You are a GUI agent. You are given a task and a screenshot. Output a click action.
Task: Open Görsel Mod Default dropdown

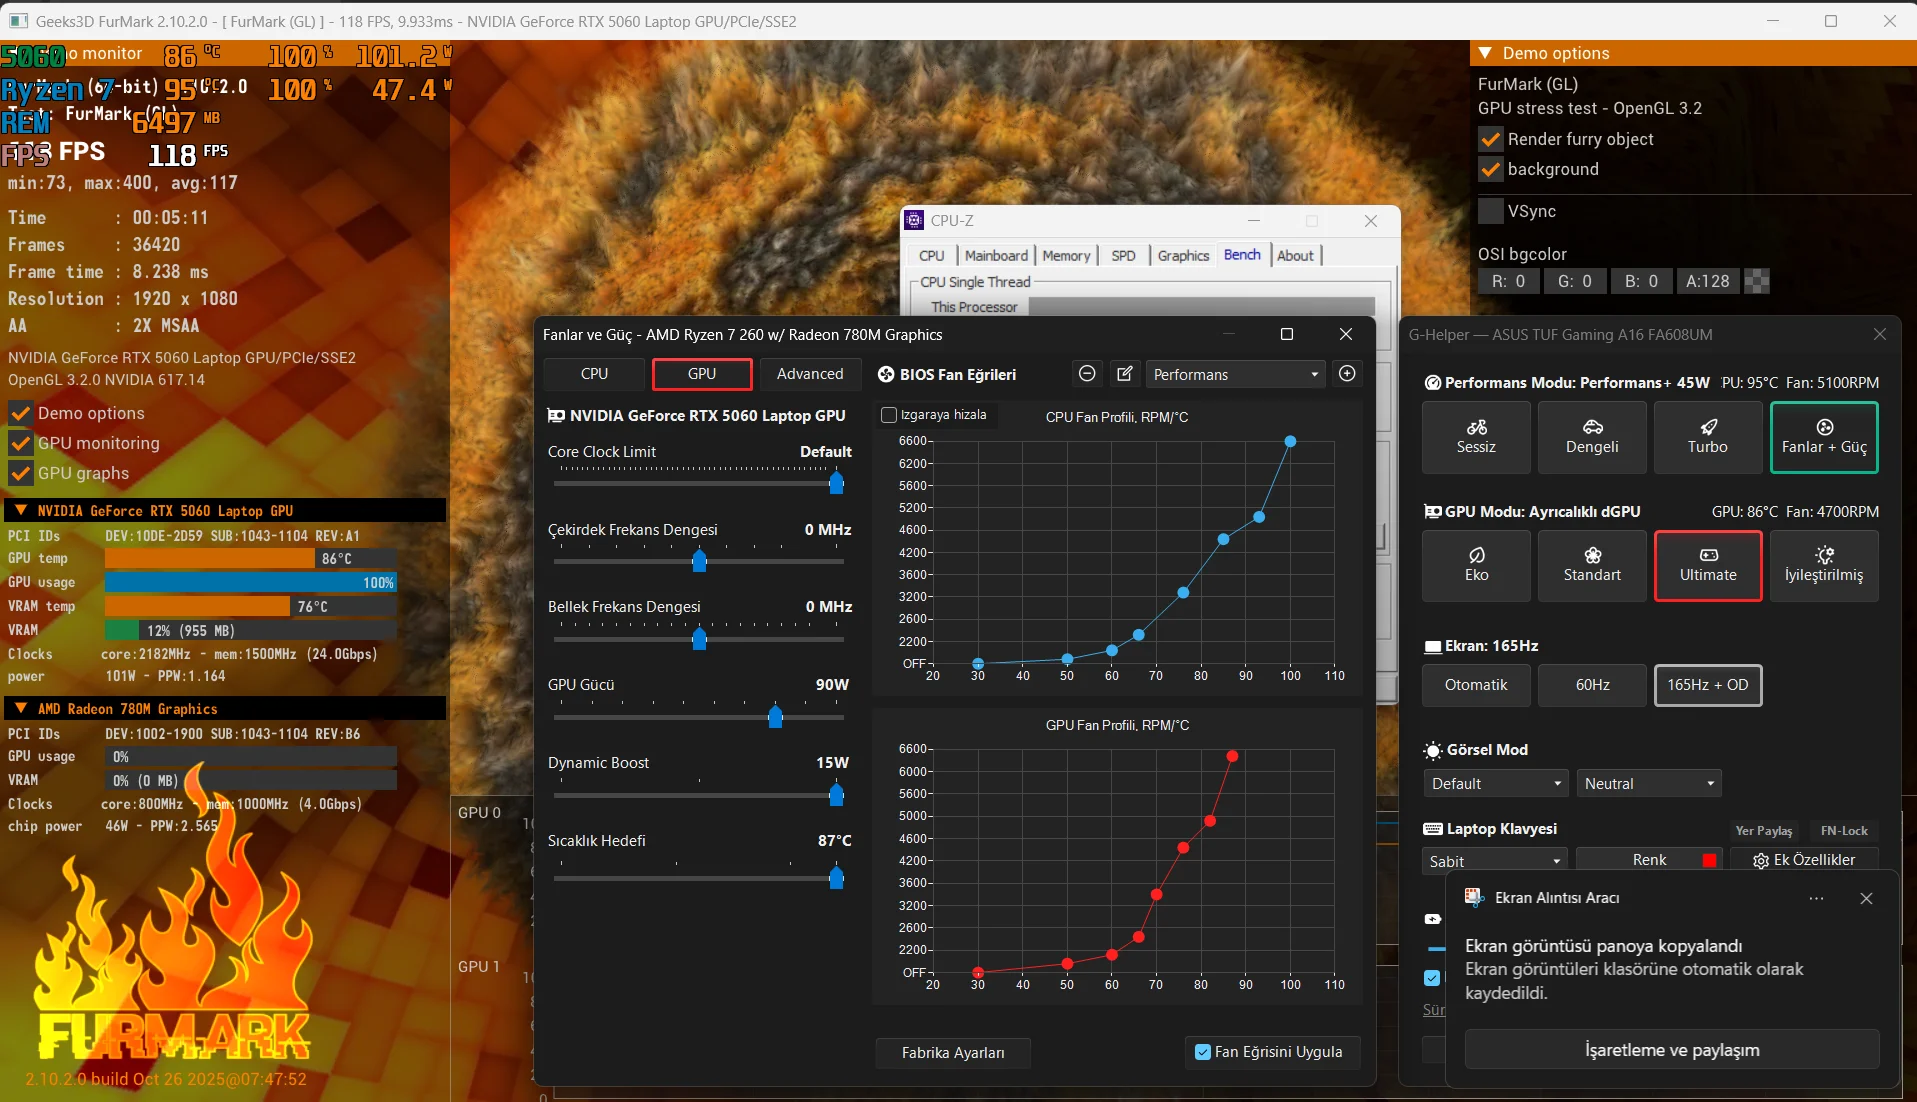(x=1496, y=784)
